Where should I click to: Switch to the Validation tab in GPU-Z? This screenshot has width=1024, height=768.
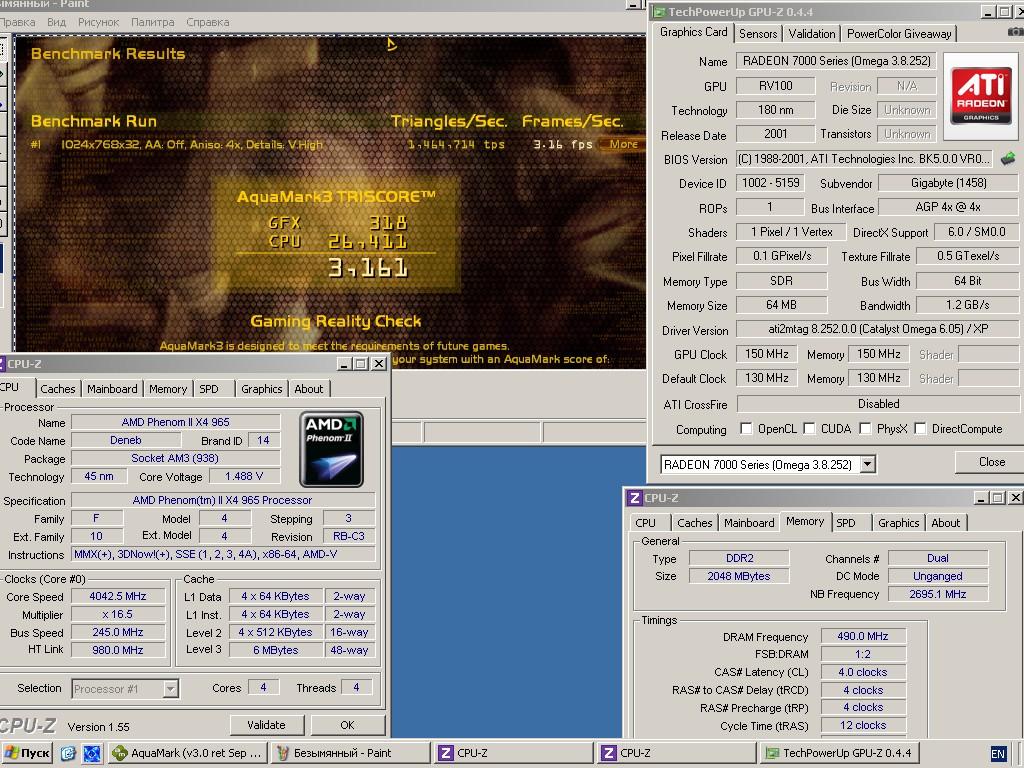tap(811, 33)
